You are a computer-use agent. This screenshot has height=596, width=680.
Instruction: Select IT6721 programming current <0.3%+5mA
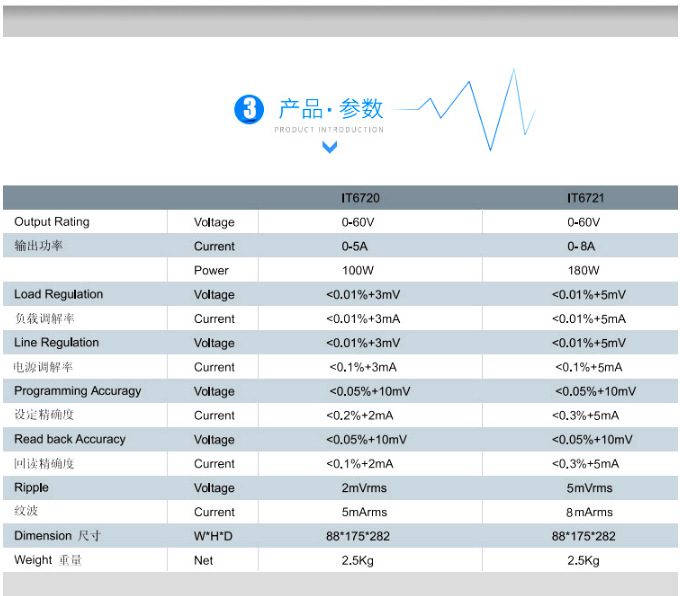pyautogui.click(x=585, y=415)
